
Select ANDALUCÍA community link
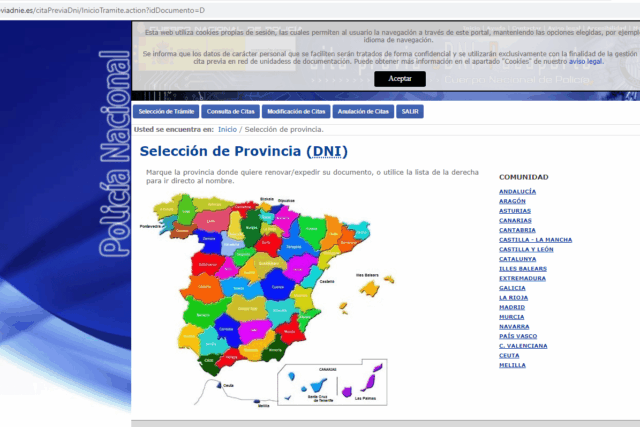tap(518, 191)
